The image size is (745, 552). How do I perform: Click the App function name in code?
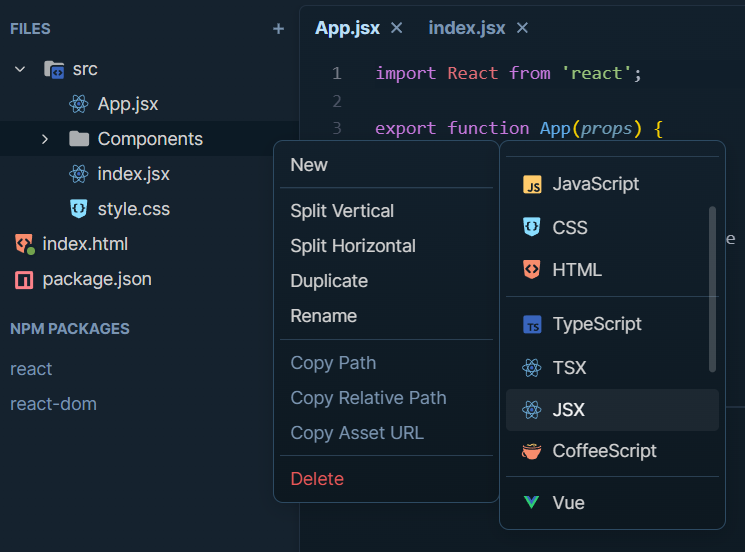tap(555, 129)
